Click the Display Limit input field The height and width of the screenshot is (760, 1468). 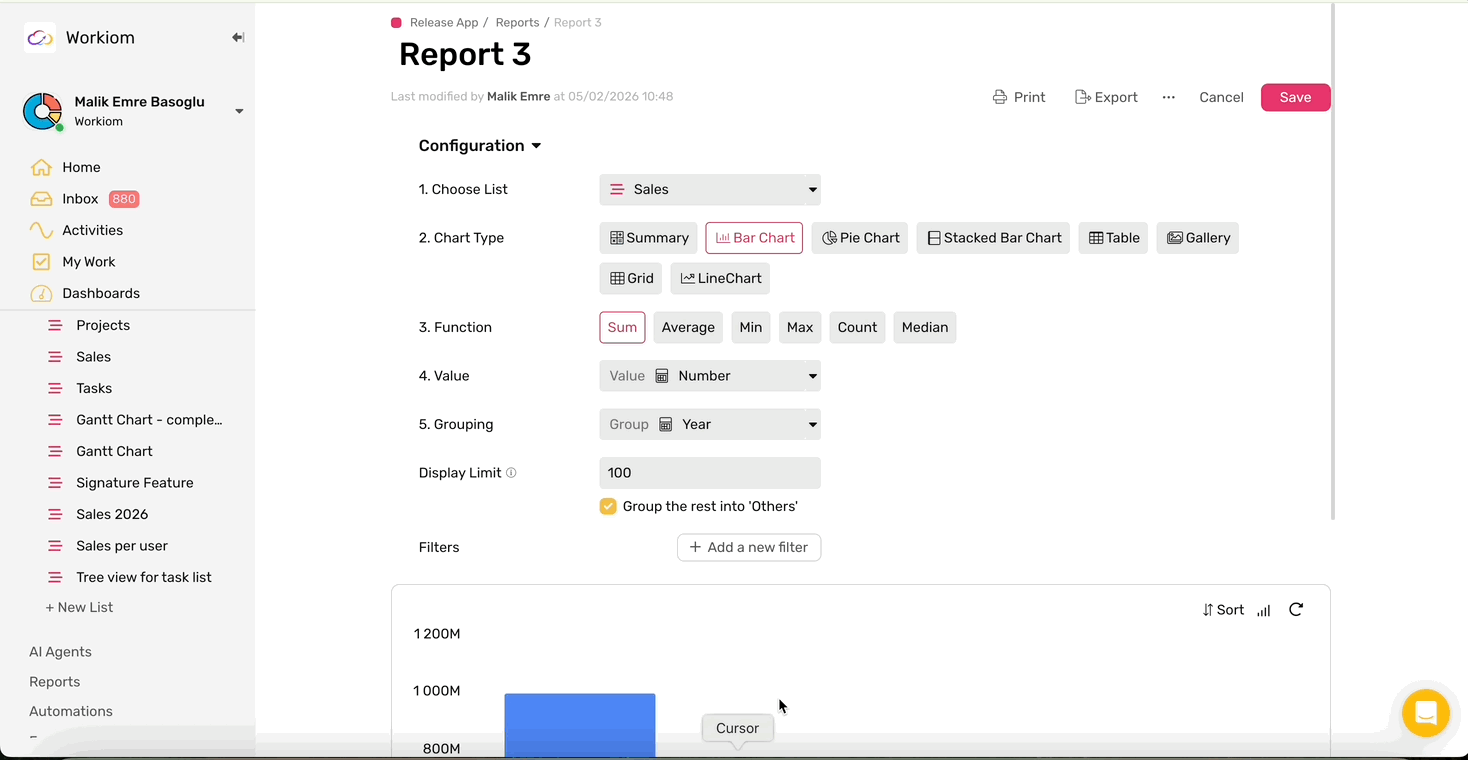(x=710, y=473)
